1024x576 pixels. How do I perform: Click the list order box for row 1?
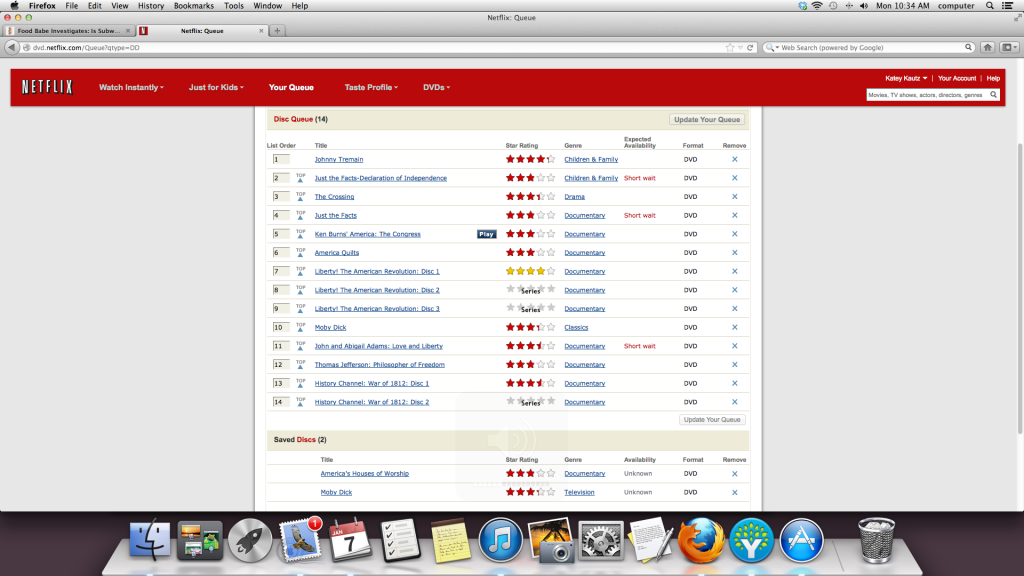[281, 159]
